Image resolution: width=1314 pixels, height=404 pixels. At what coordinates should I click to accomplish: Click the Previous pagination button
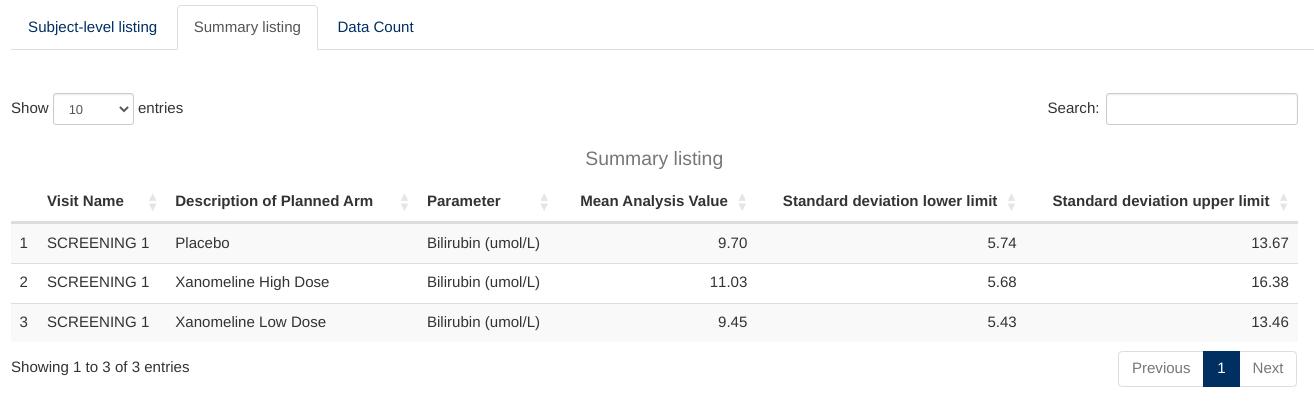click(x=1160, y=368)
